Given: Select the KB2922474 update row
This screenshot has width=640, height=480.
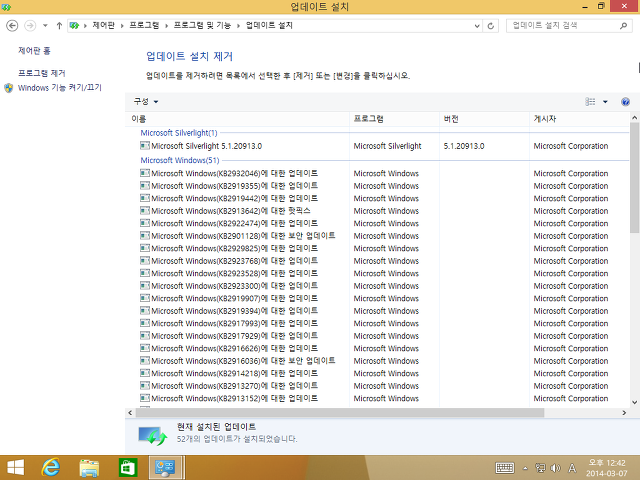Looking at the screenshot, I should tap(377, 223).
